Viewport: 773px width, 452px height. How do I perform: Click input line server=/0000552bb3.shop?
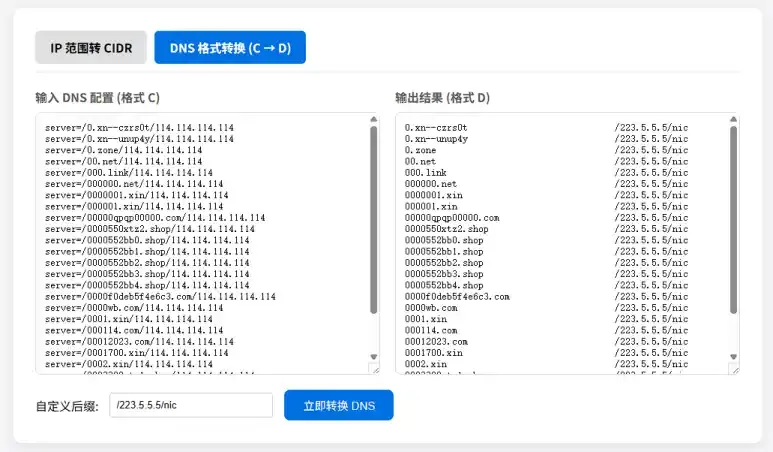pyautogui.click(x=147, y=274)
